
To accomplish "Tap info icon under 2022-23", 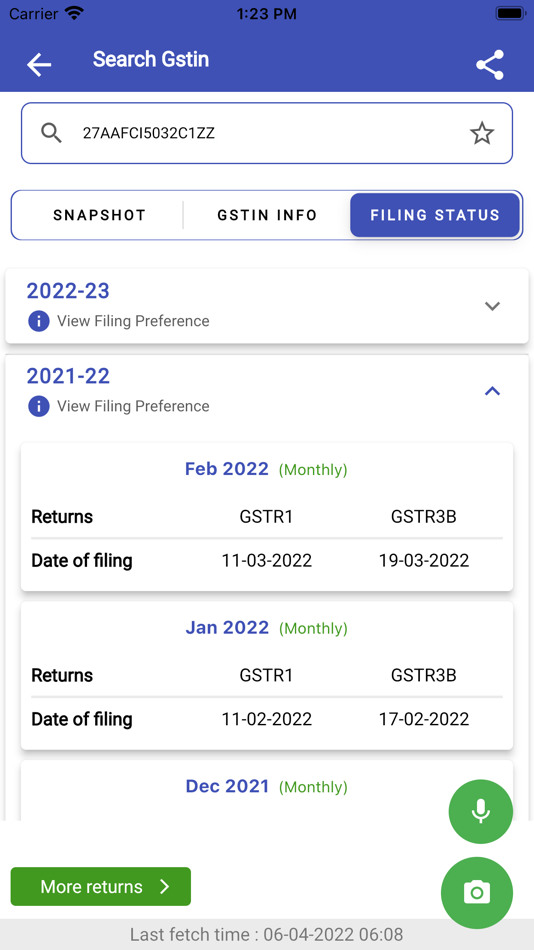I will pos(38,321).
